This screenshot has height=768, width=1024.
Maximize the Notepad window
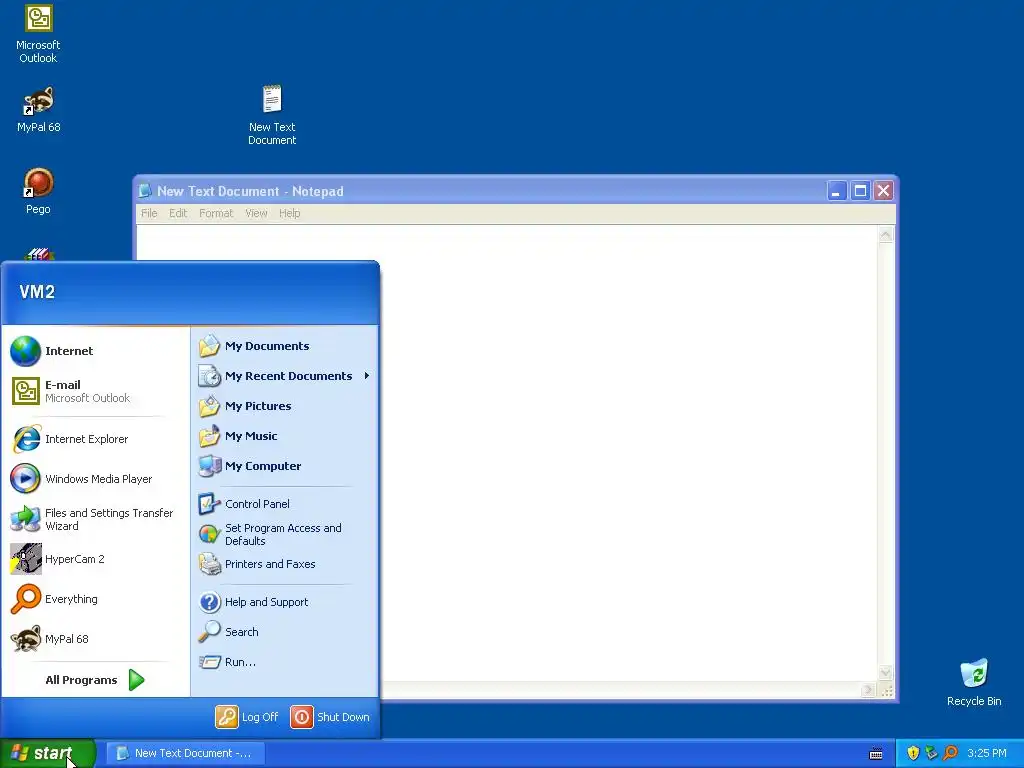[860, 191]
